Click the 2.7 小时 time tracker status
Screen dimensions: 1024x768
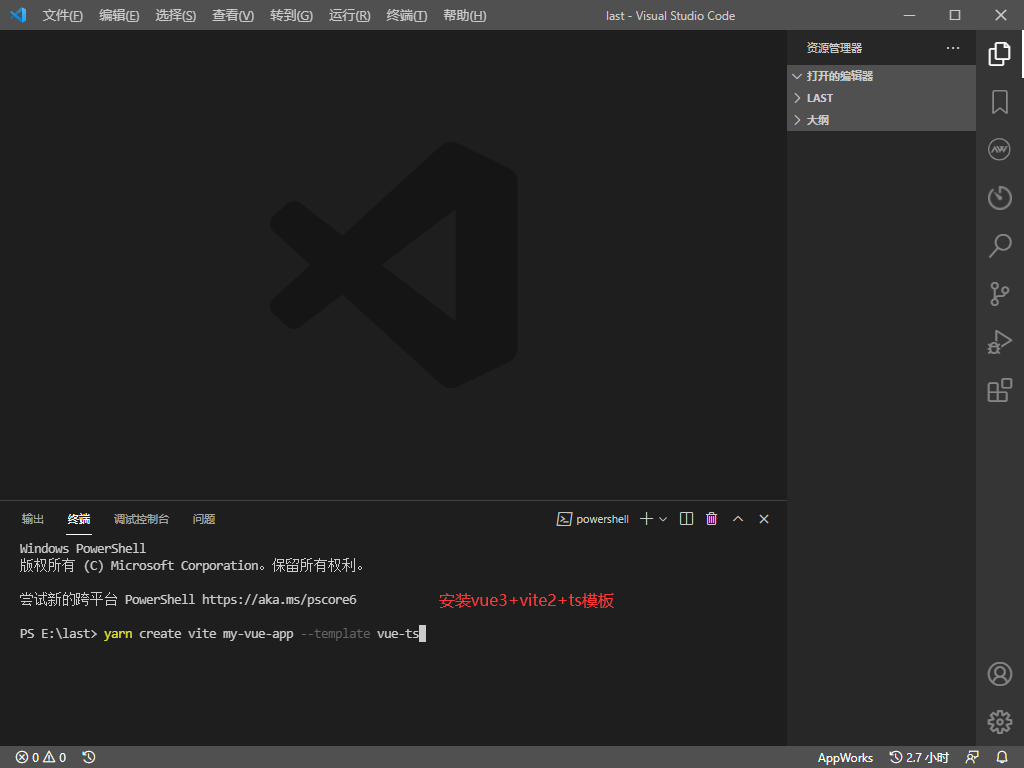pos(919,757)
